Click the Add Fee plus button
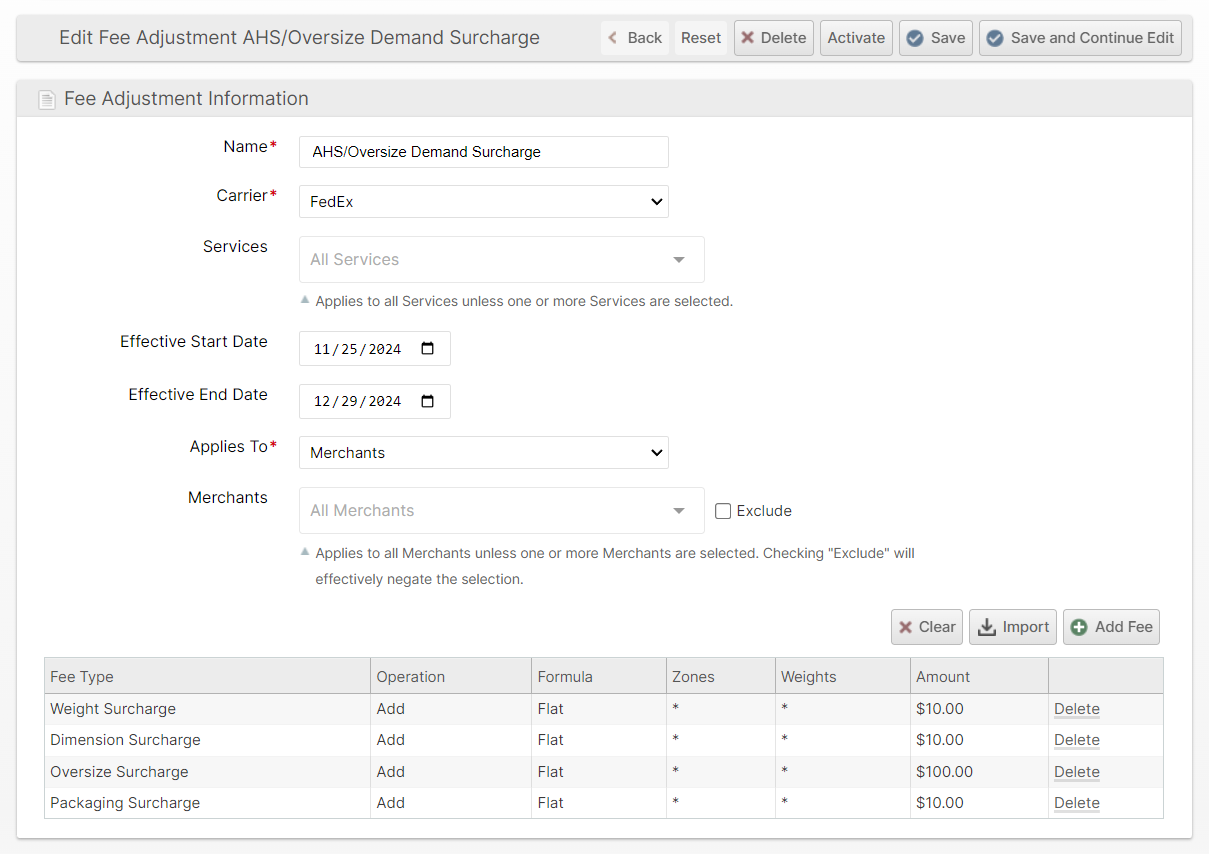1209x854 pixels. pyautogui.click(x=1111, y=627)
